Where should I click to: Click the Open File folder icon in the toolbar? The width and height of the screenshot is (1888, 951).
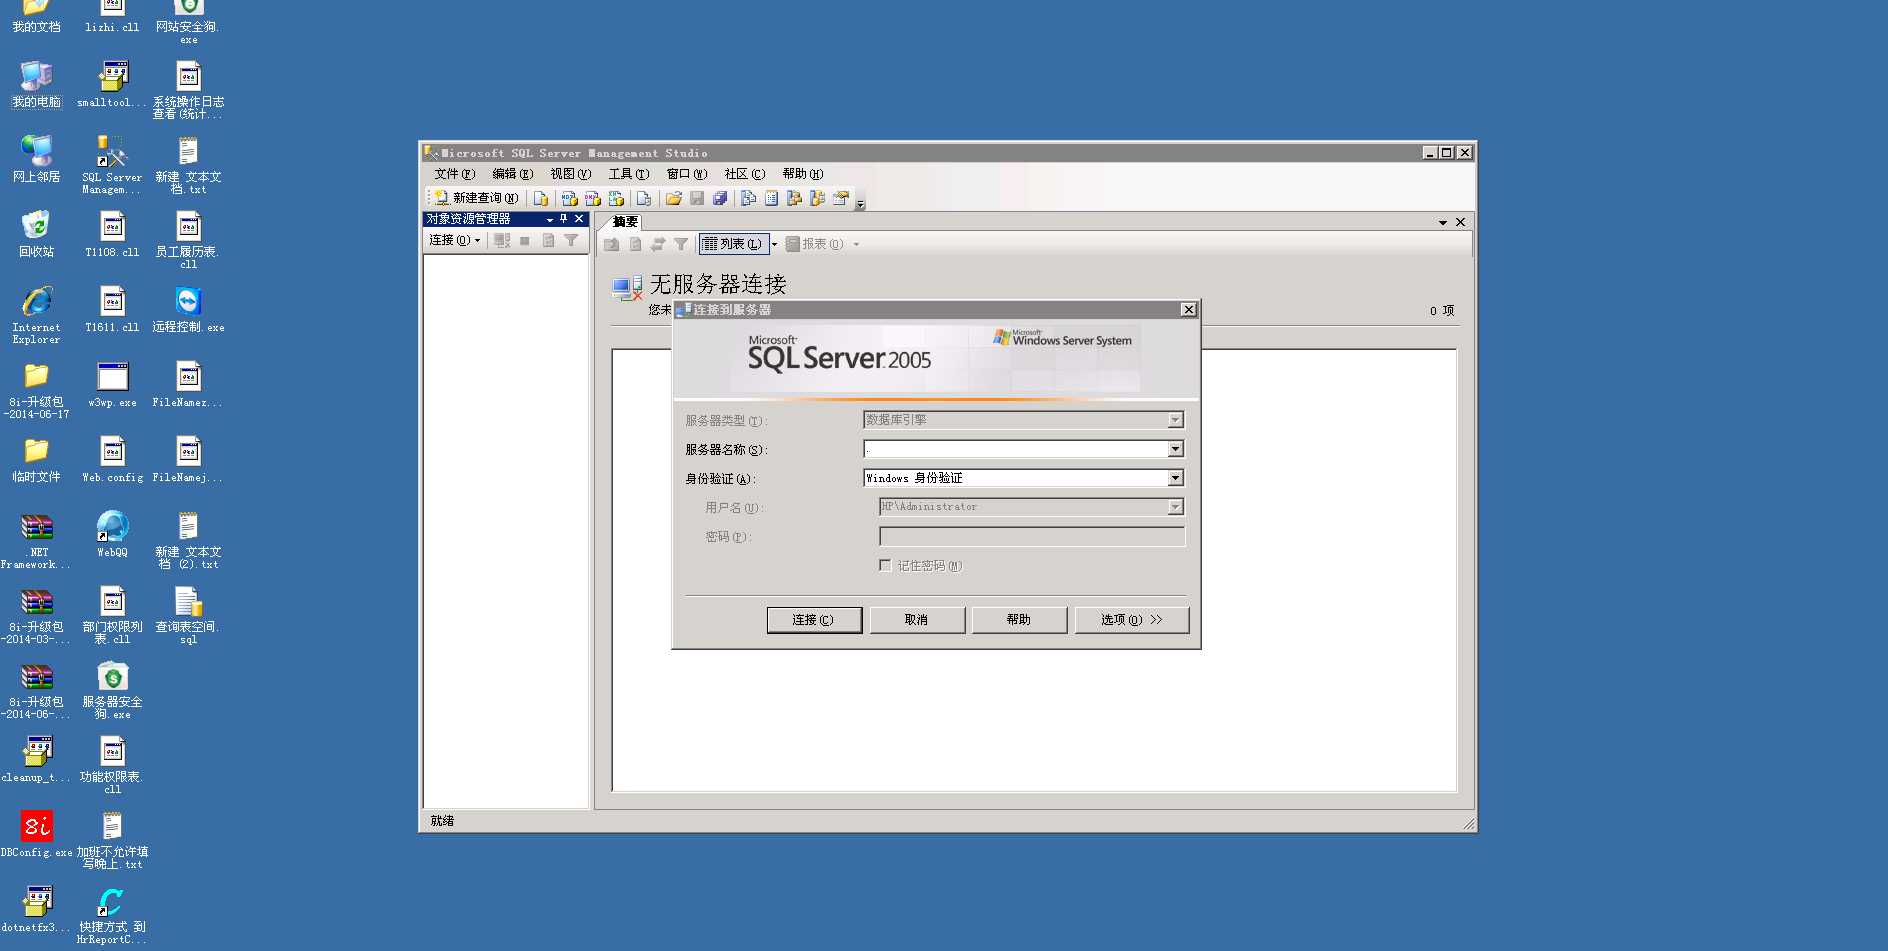(x=674, y=198)
